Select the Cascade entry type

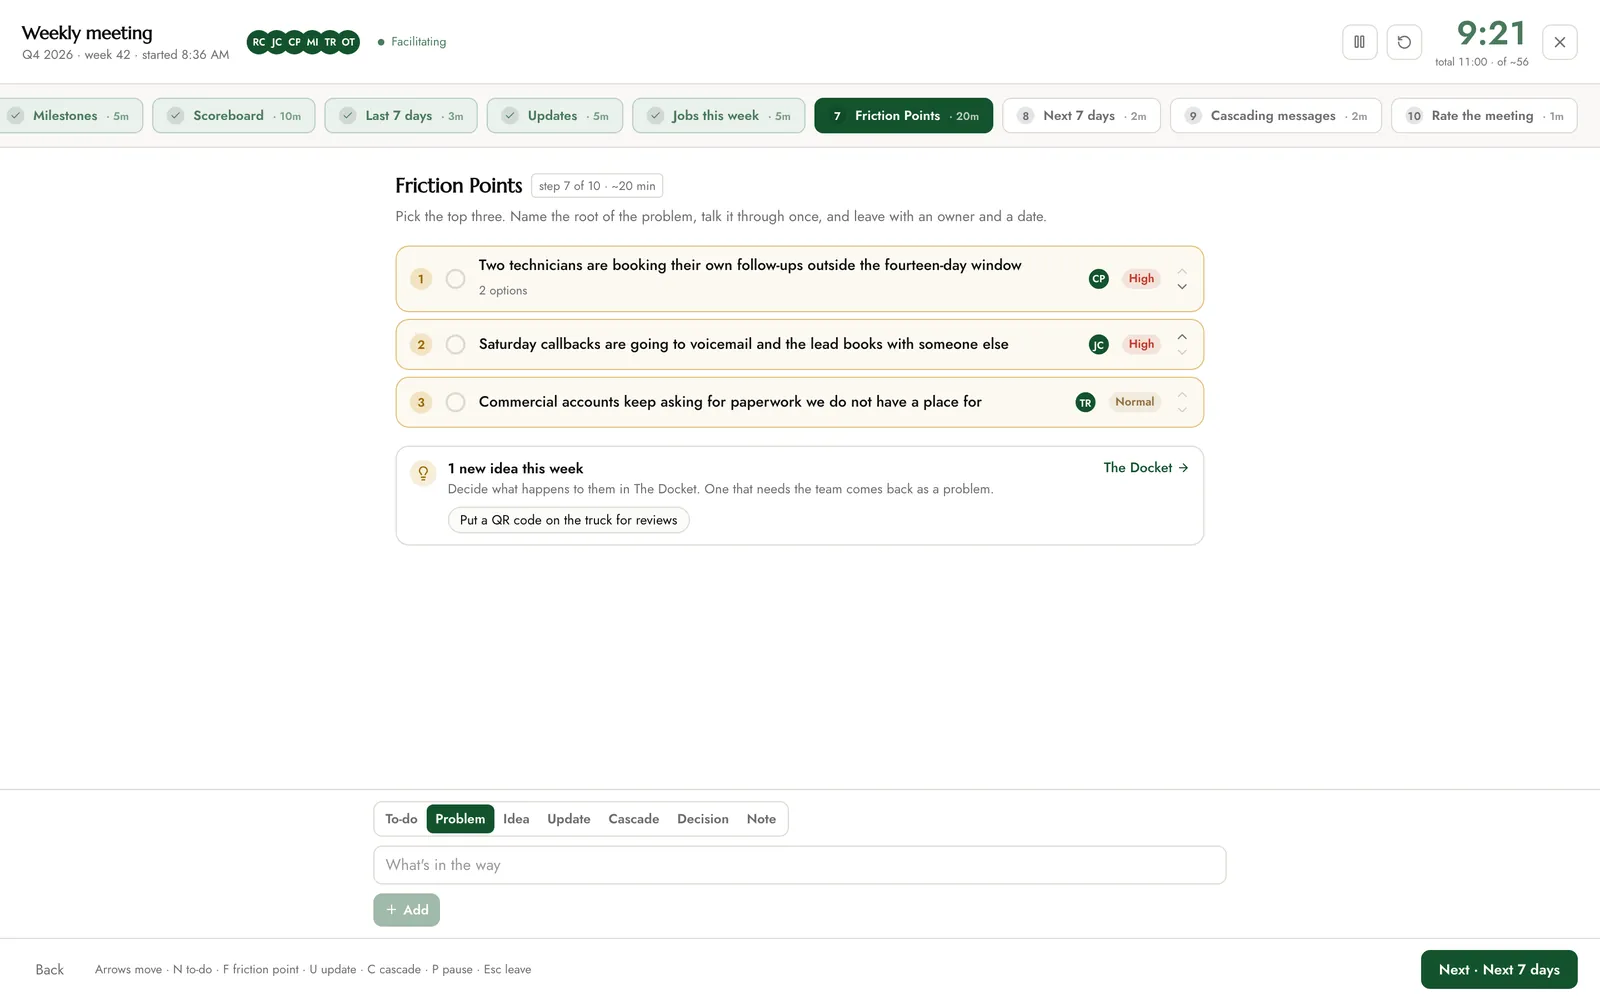click(x=634, y=819)
